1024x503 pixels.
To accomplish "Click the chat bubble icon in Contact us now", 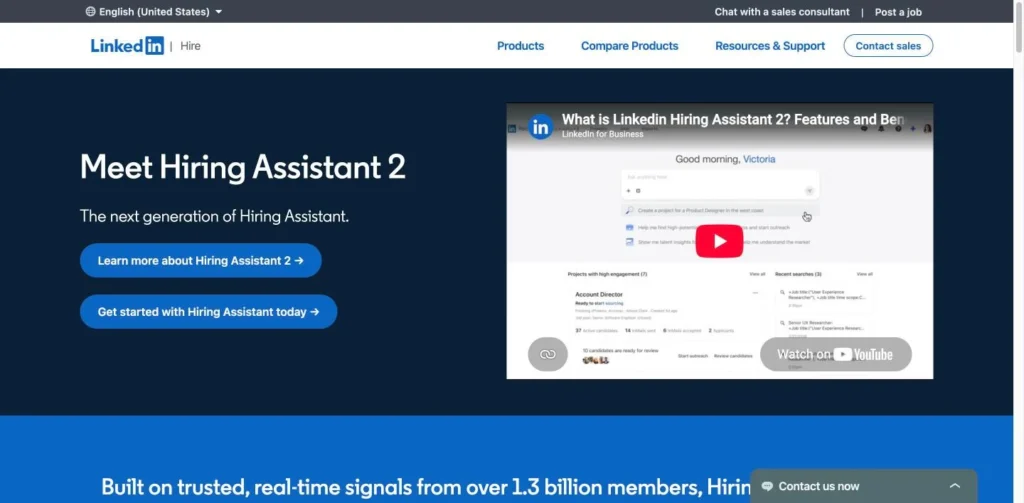I will (767, 486).
